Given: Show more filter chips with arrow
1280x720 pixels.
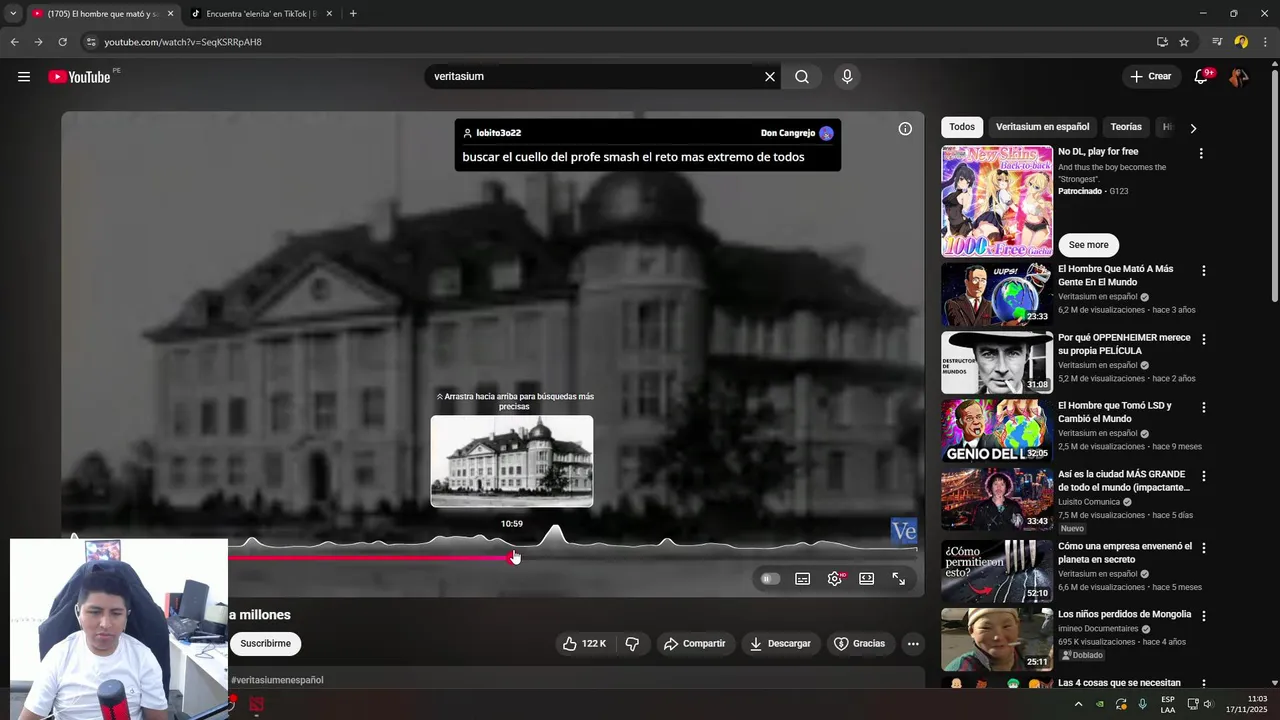Looking at the screenshot, I should point(1193,128).
